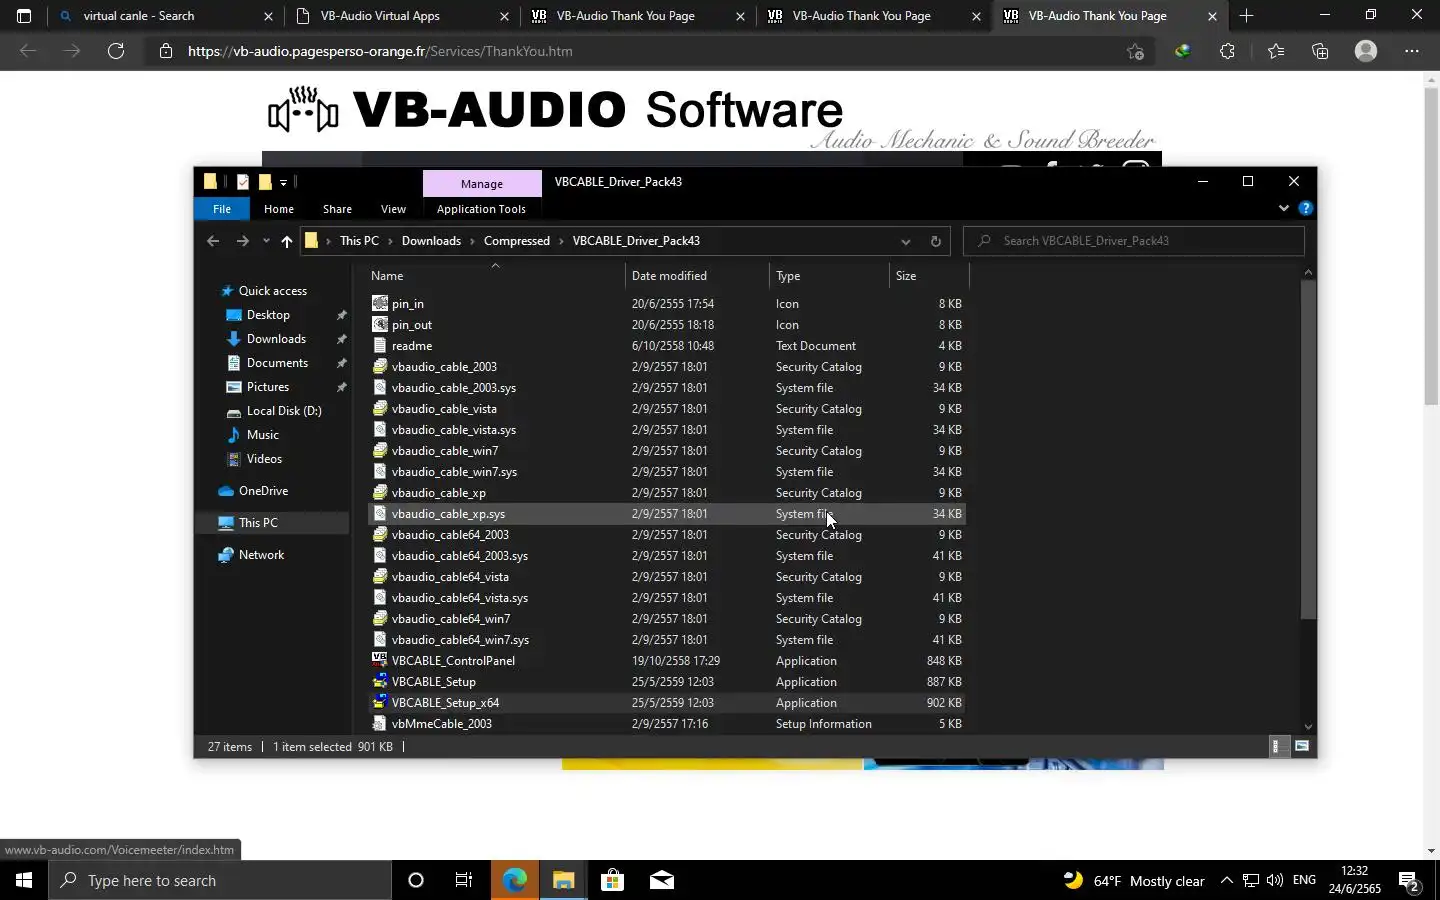Open the Windows Start menu
Viewport: 1440px width, 900px height.
click(24, 880)
